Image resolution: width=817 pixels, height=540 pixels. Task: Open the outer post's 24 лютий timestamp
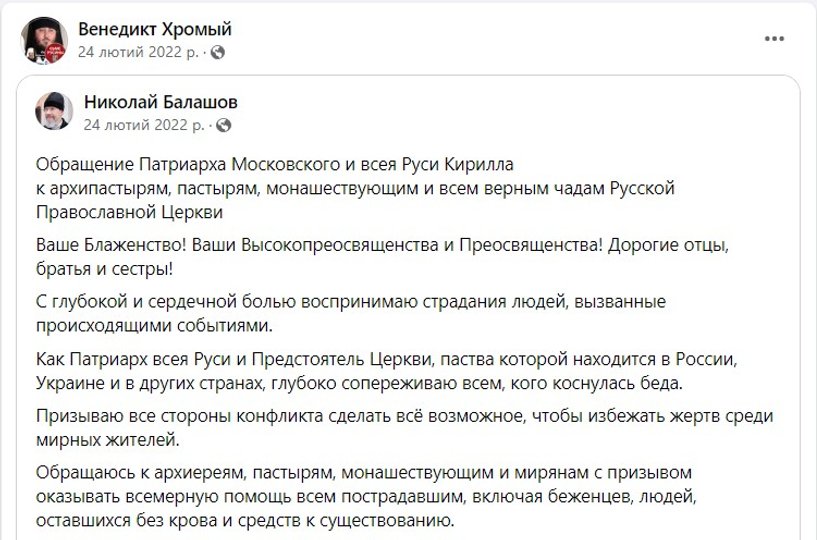(142, 52)
